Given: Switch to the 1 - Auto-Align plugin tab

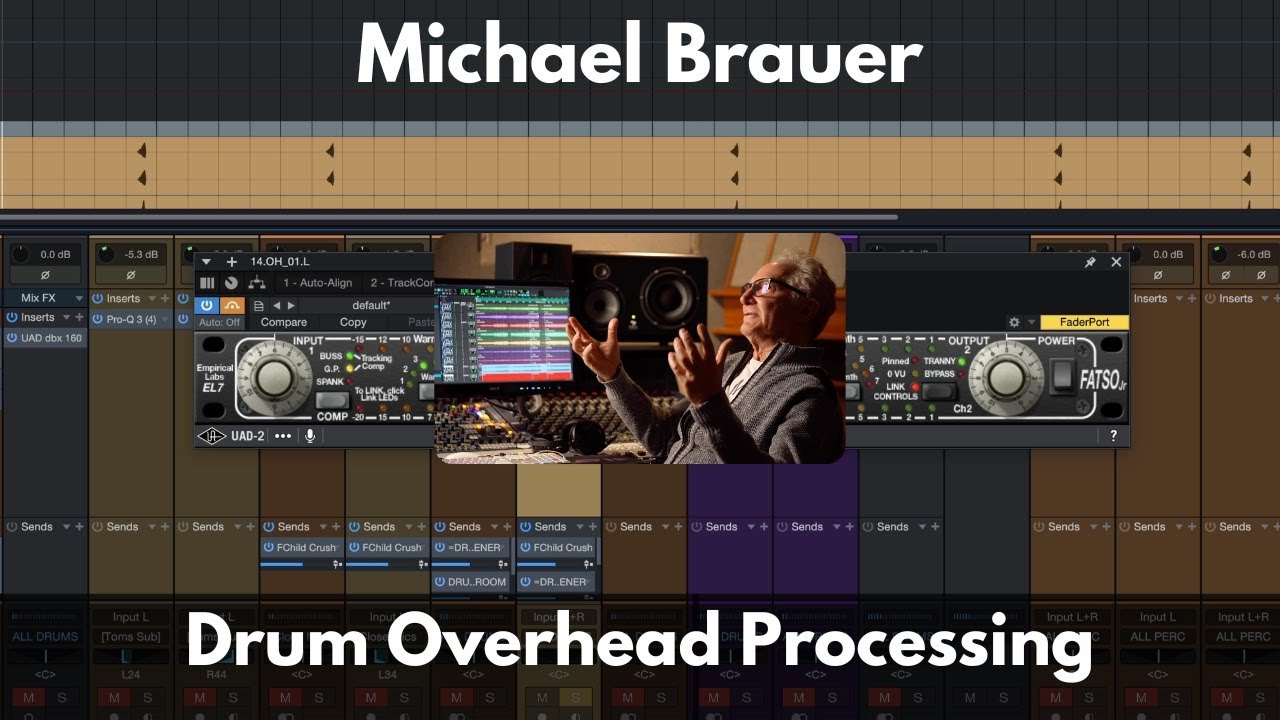Looking at the screenshot, I should point(318,283).
